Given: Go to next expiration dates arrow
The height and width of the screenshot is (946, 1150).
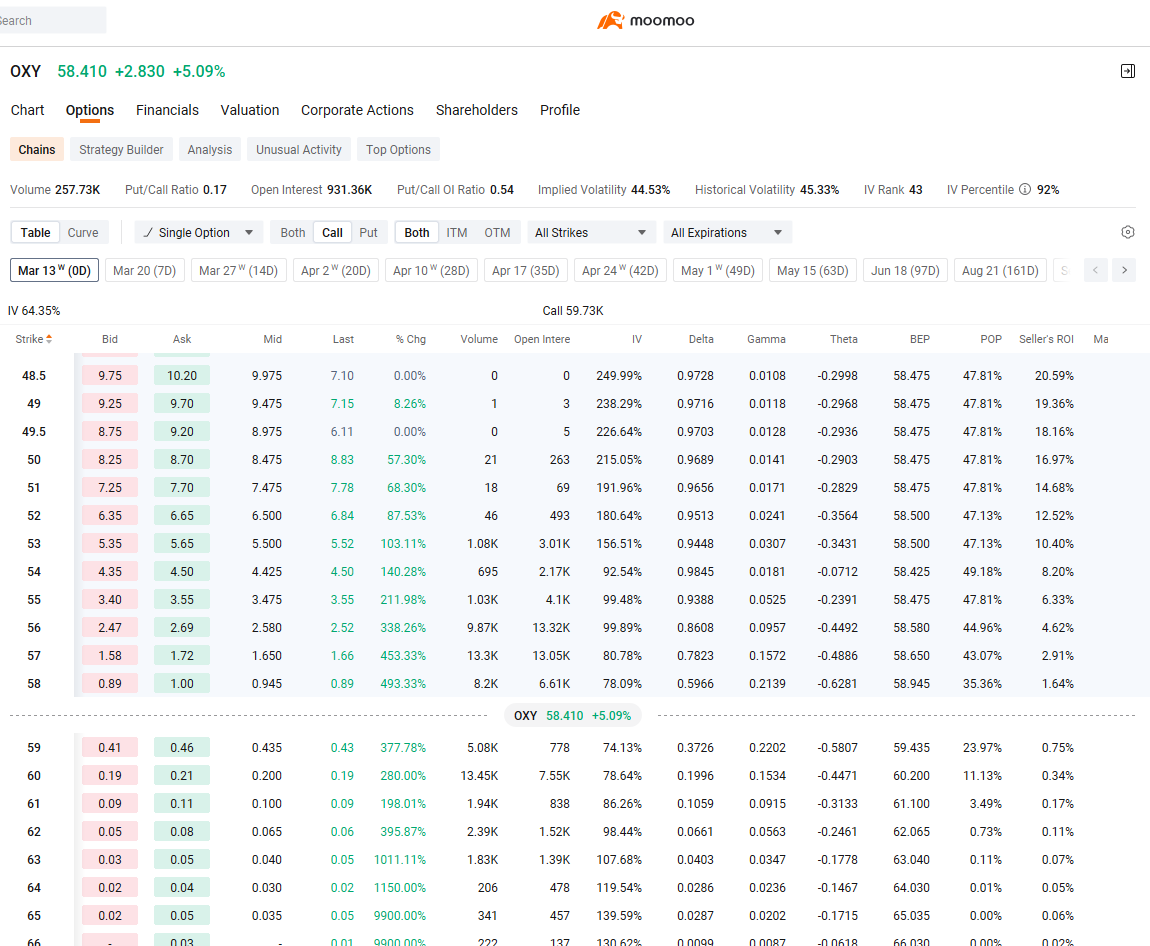Looking at the screenshot, I should 1124,270.
